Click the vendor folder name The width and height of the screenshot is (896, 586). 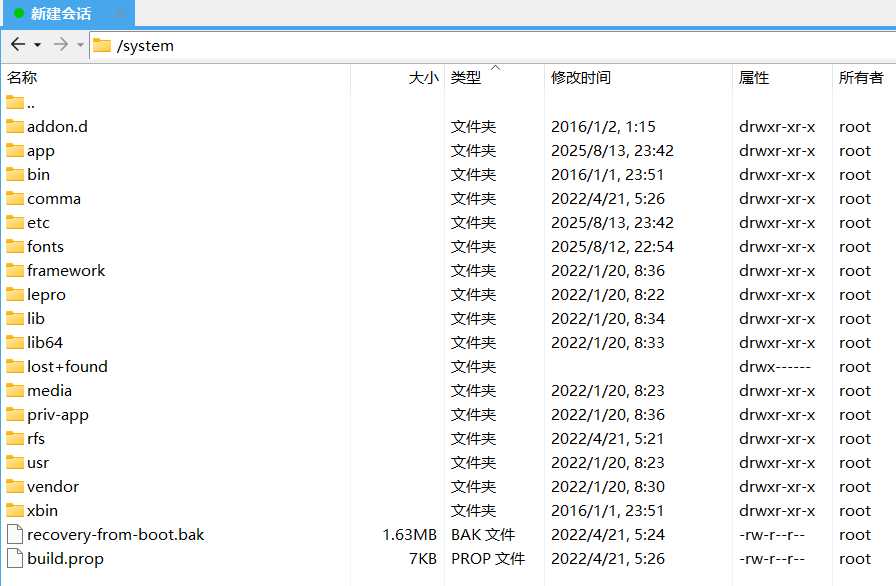[x=53, y=487]
